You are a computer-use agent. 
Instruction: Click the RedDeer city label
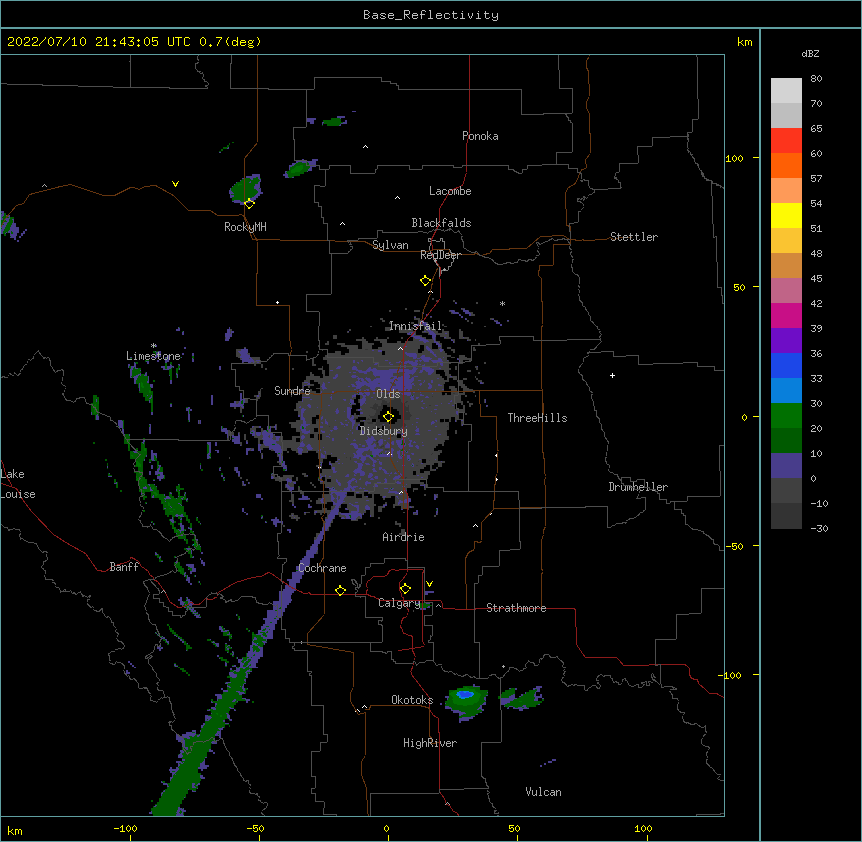(x=440, y=255)
